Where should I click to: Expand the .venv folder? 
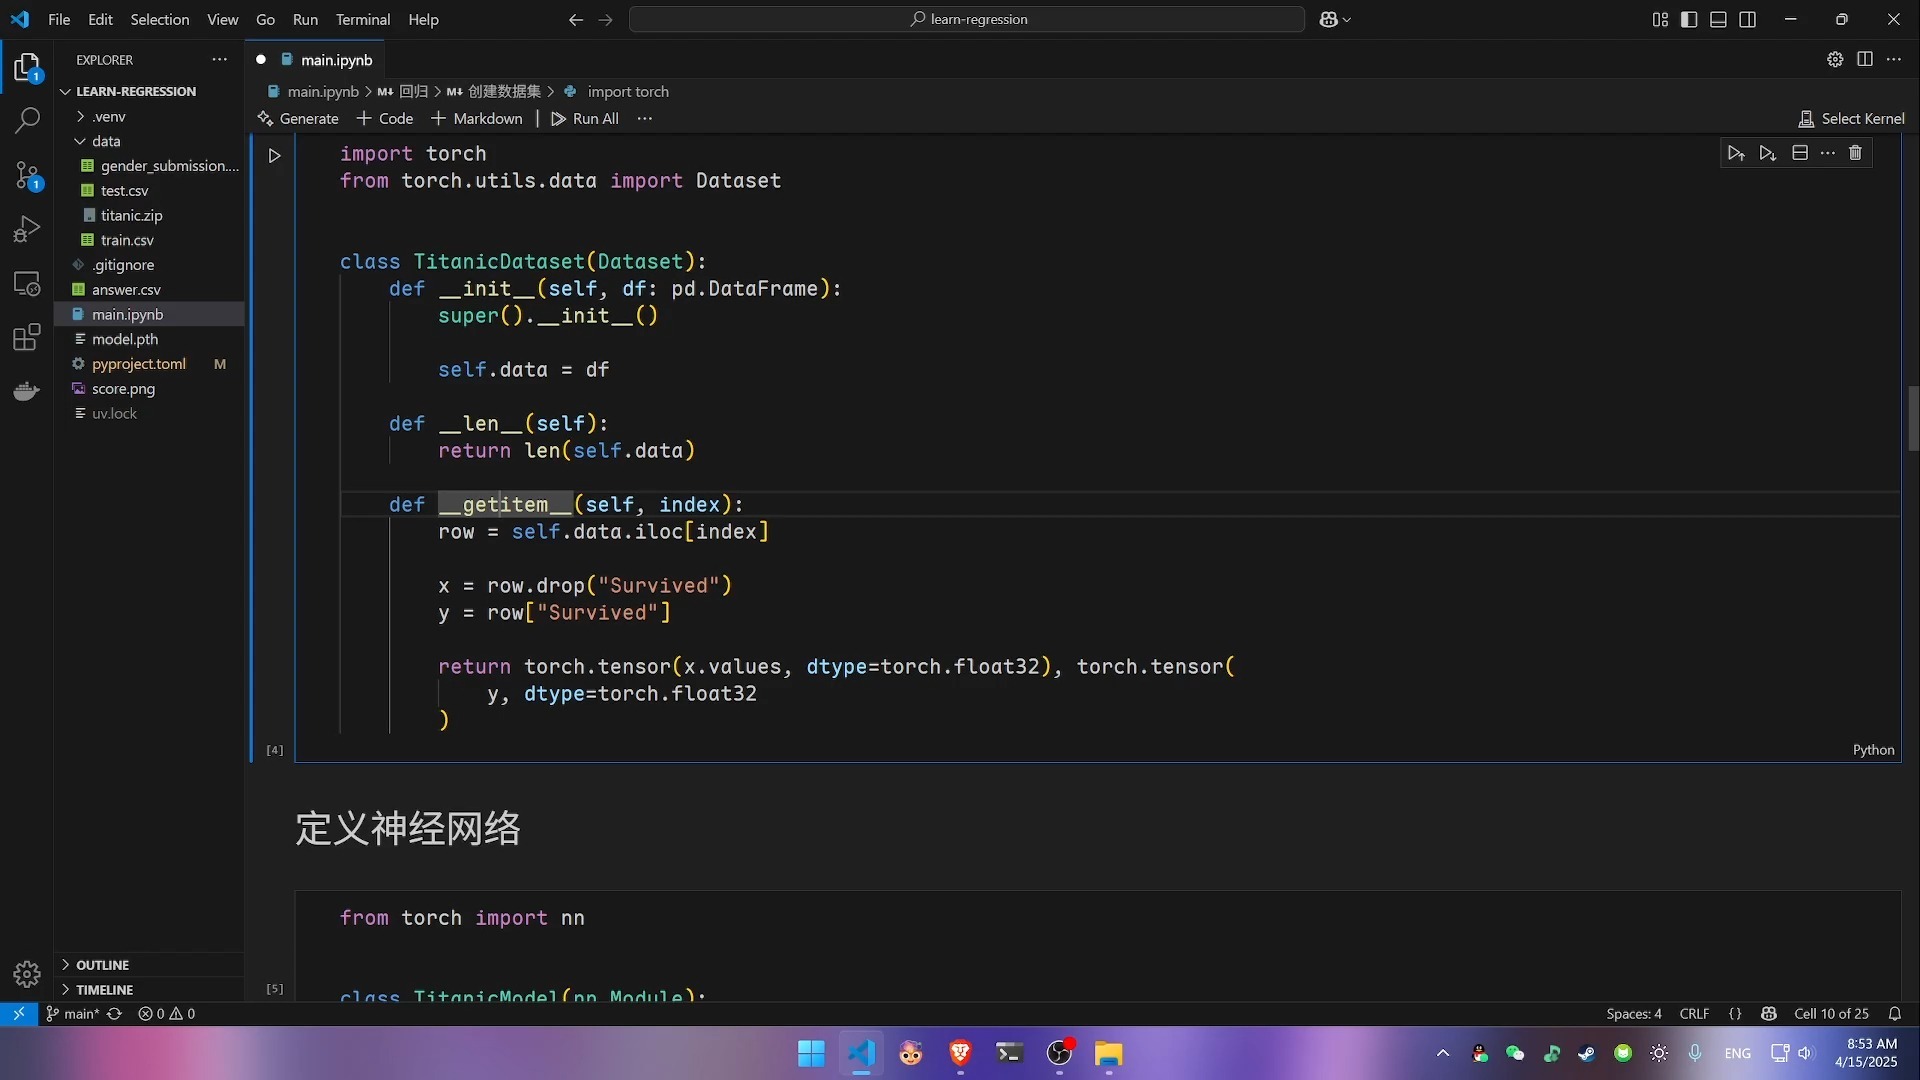coord(108,116)
